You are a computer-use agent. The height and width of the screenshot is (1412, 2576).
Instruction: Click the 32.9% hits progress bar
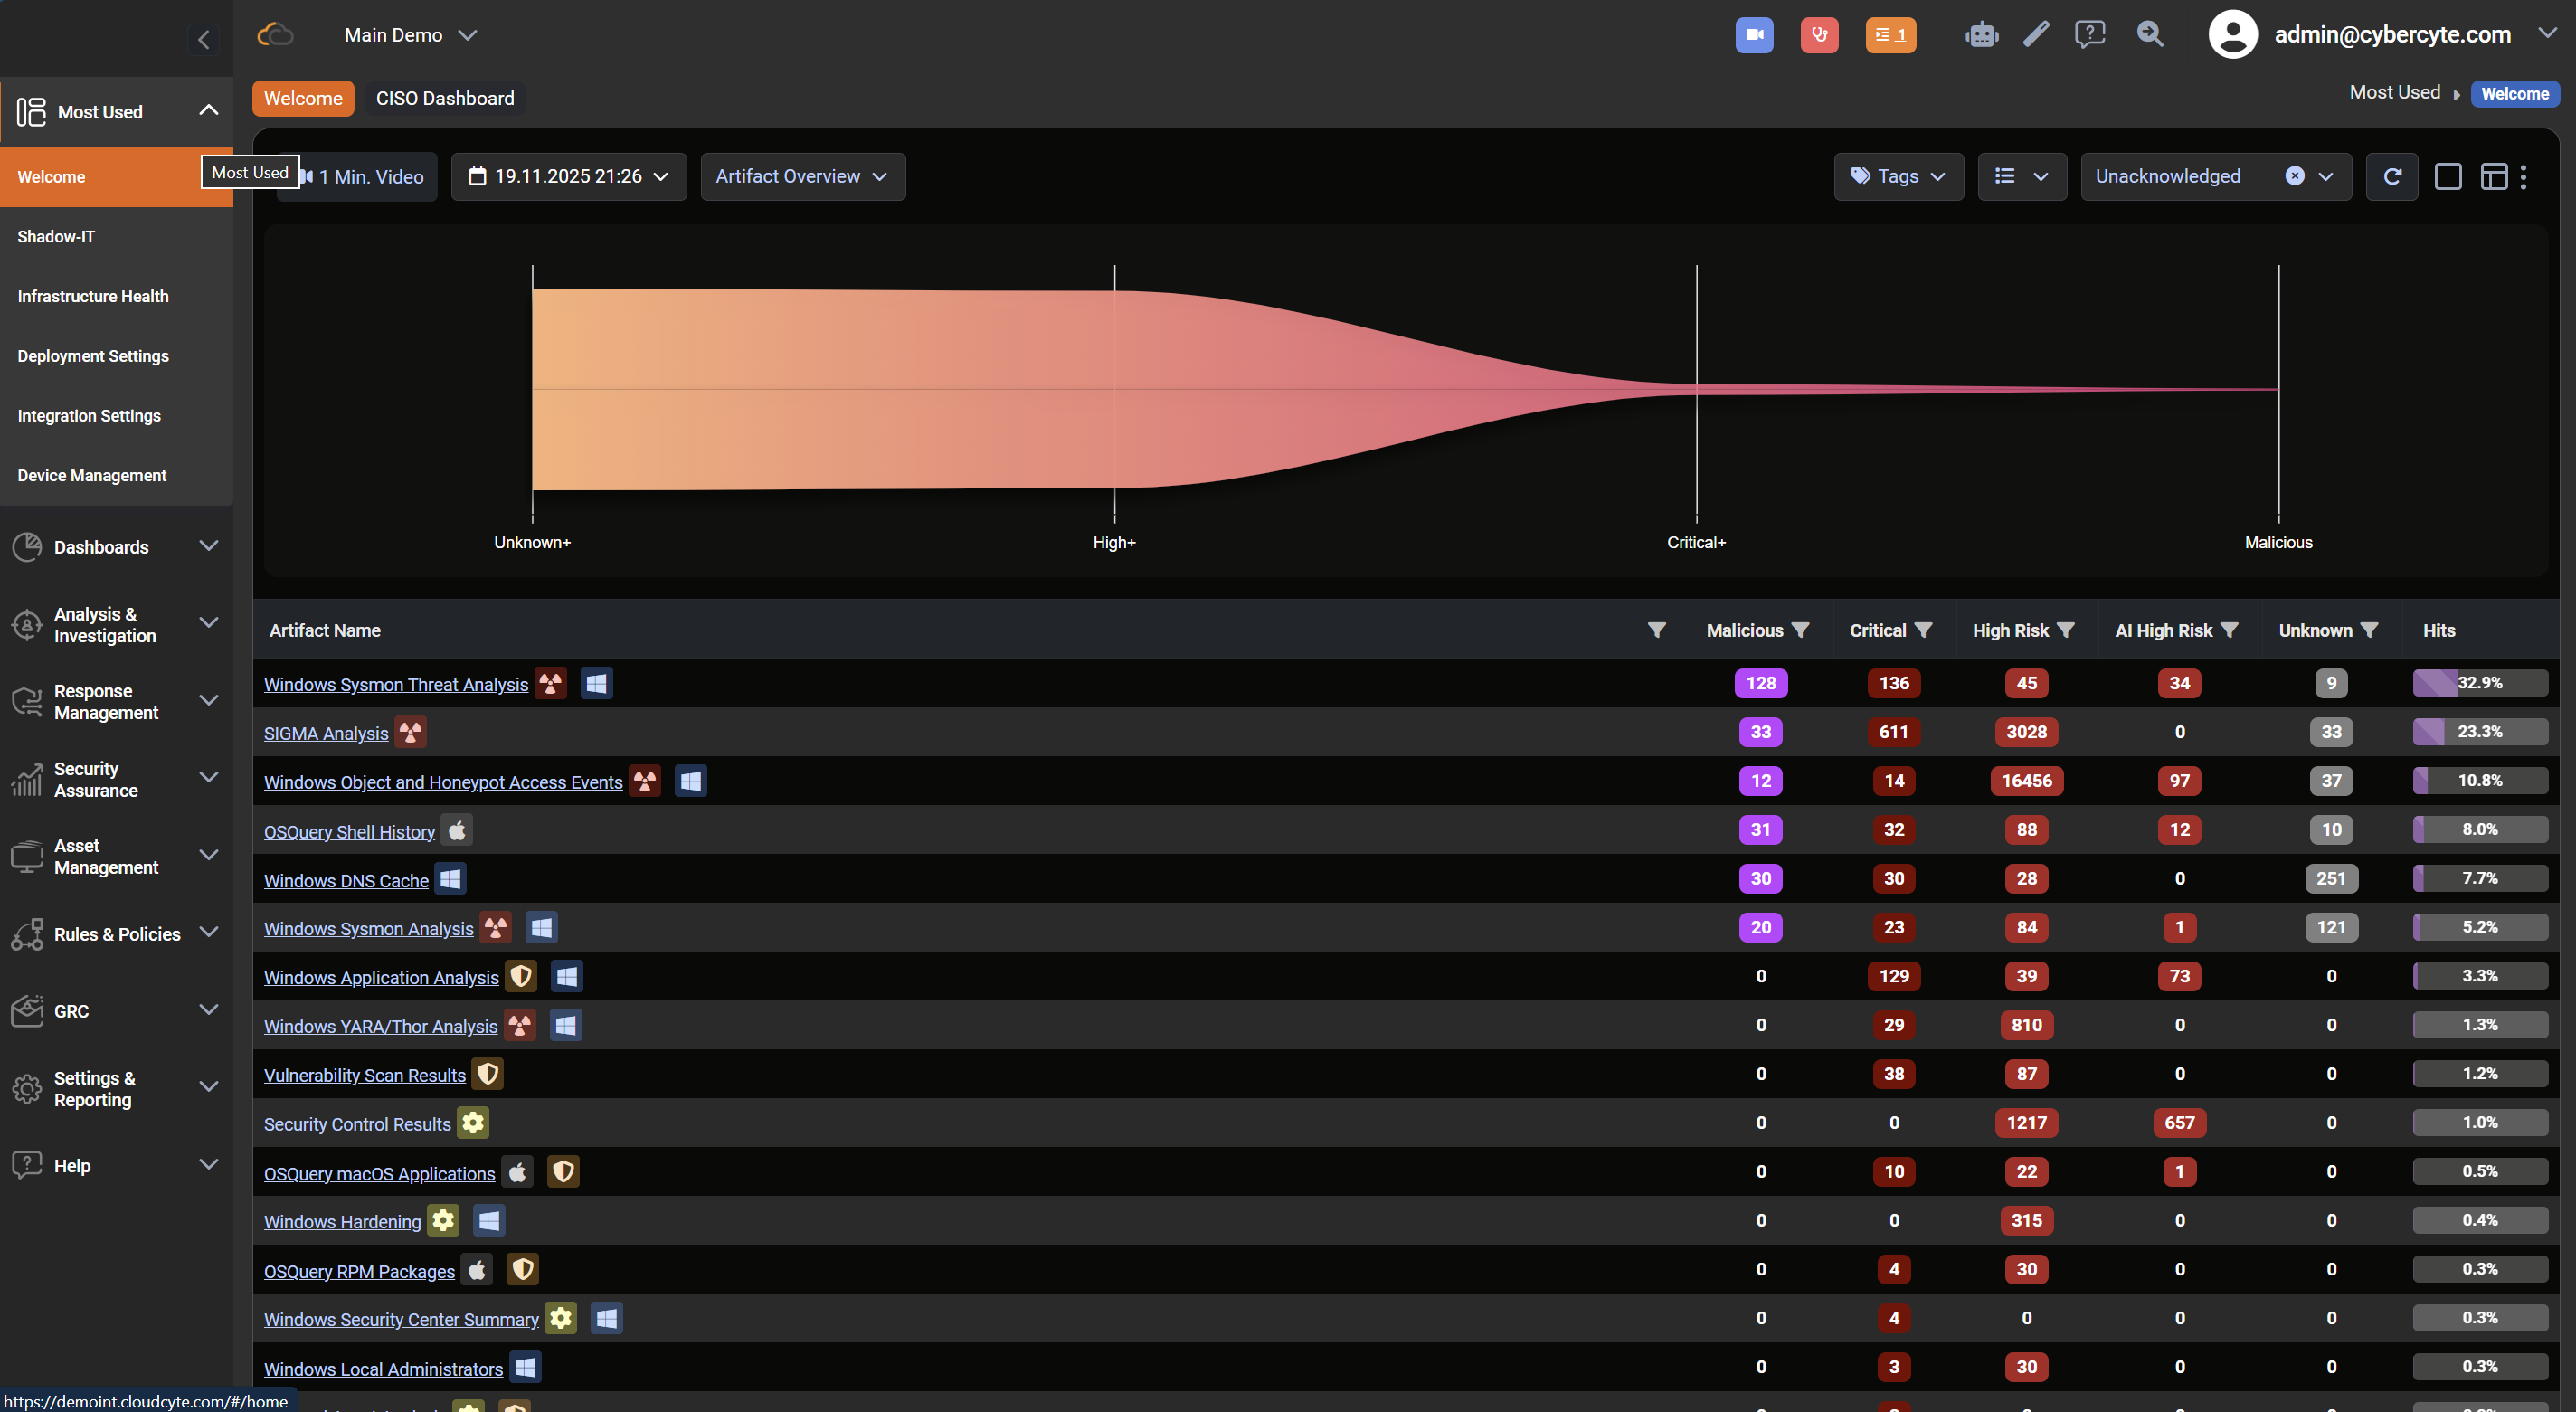point(2479,683)
